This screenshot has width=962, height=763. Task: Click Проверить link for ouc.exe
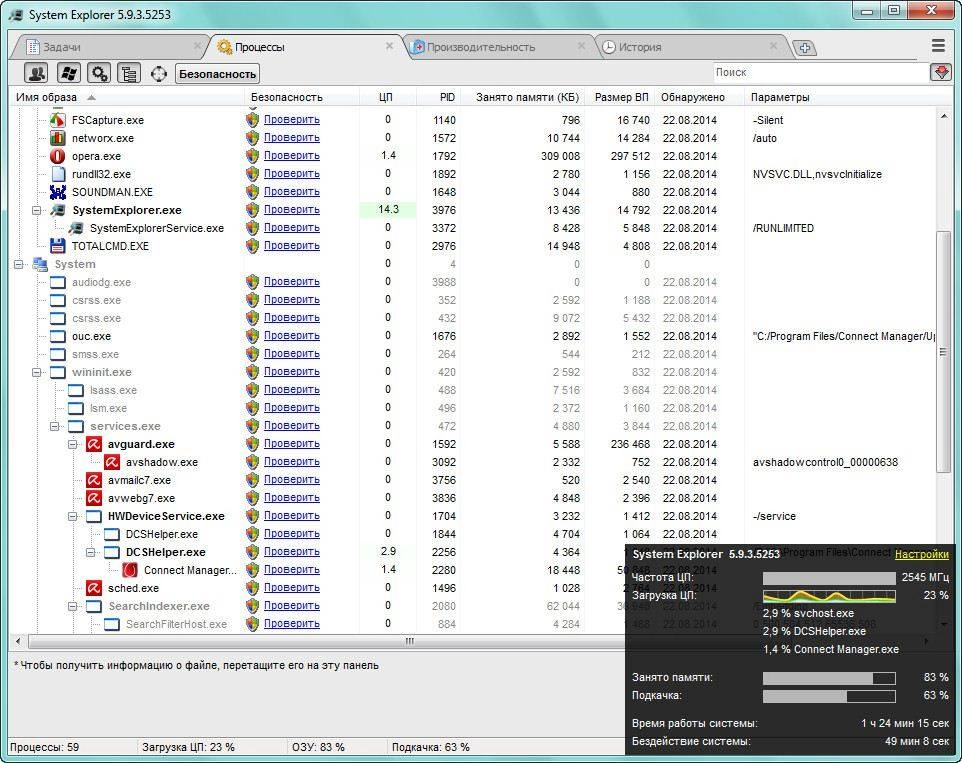click(x=291, y=335)
